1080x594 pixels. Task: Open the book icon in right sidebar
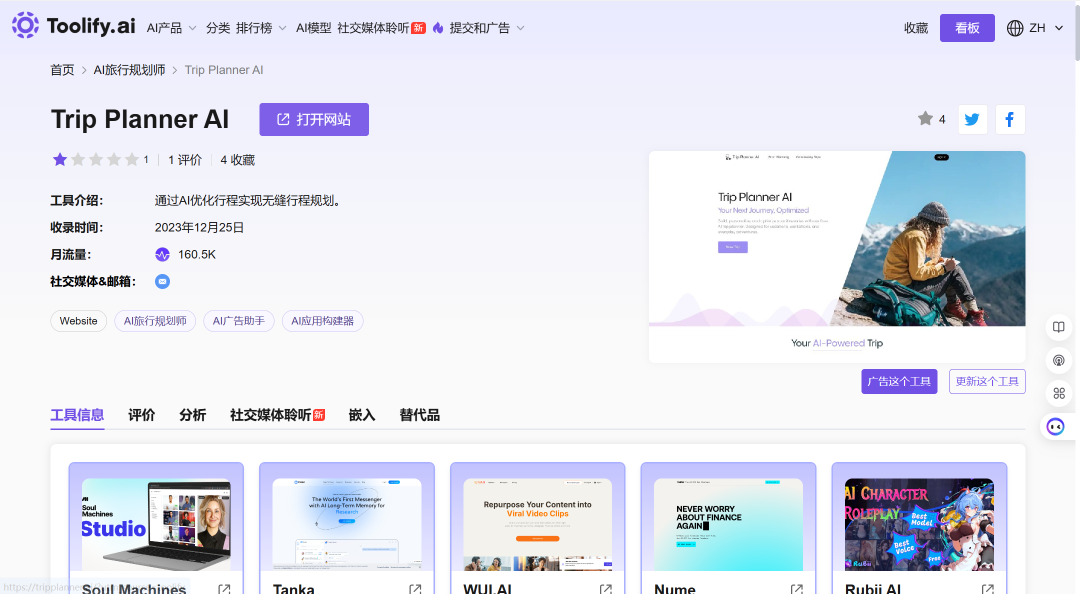[x=1059, y=327]
